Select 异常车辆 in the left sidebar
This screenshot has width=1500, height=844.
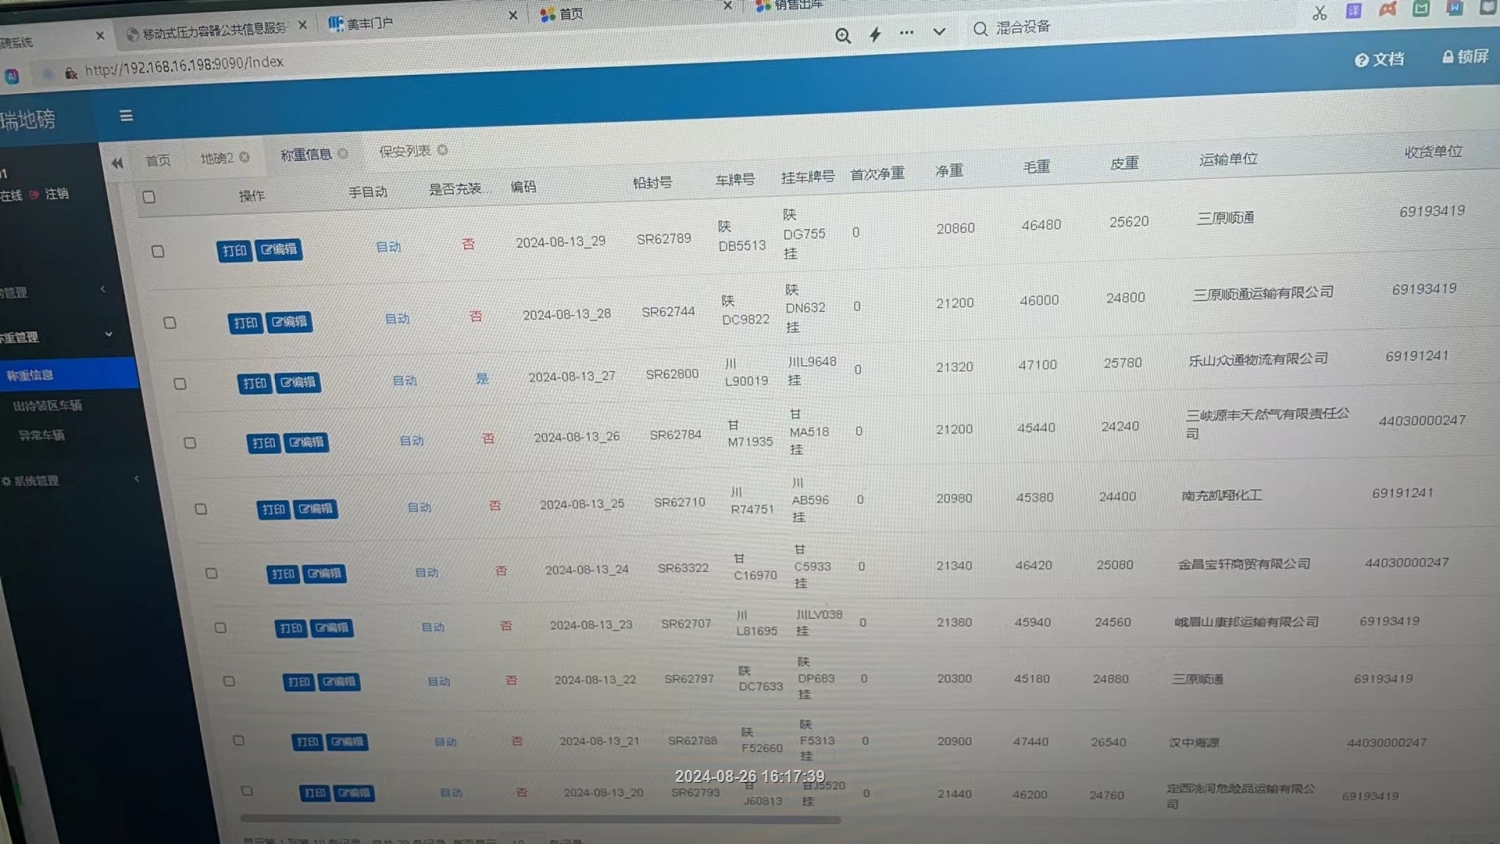[41, 436]
